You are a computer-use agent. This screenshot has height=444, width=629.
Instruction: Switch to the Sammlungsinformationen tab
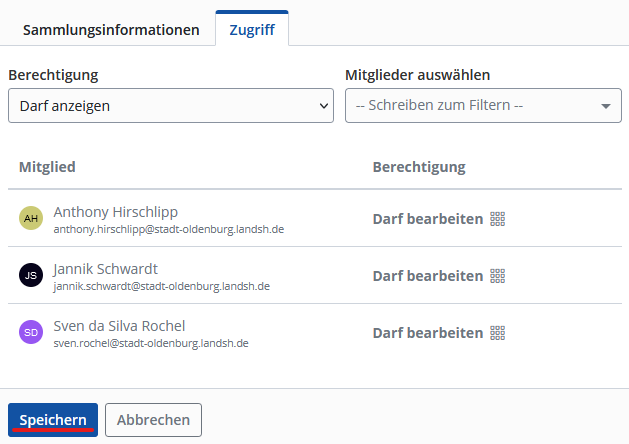tap(111, 30)
